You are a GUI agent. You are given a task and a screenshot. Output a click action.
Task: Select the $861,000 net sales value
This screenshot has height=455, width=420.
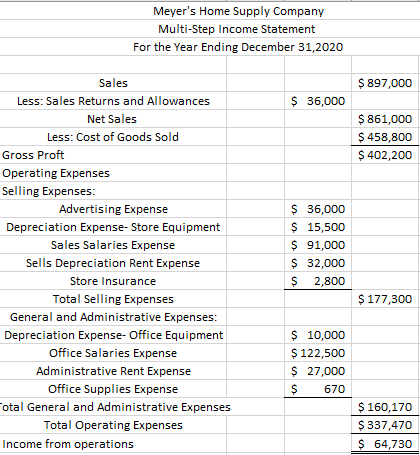tap(385, 119)
